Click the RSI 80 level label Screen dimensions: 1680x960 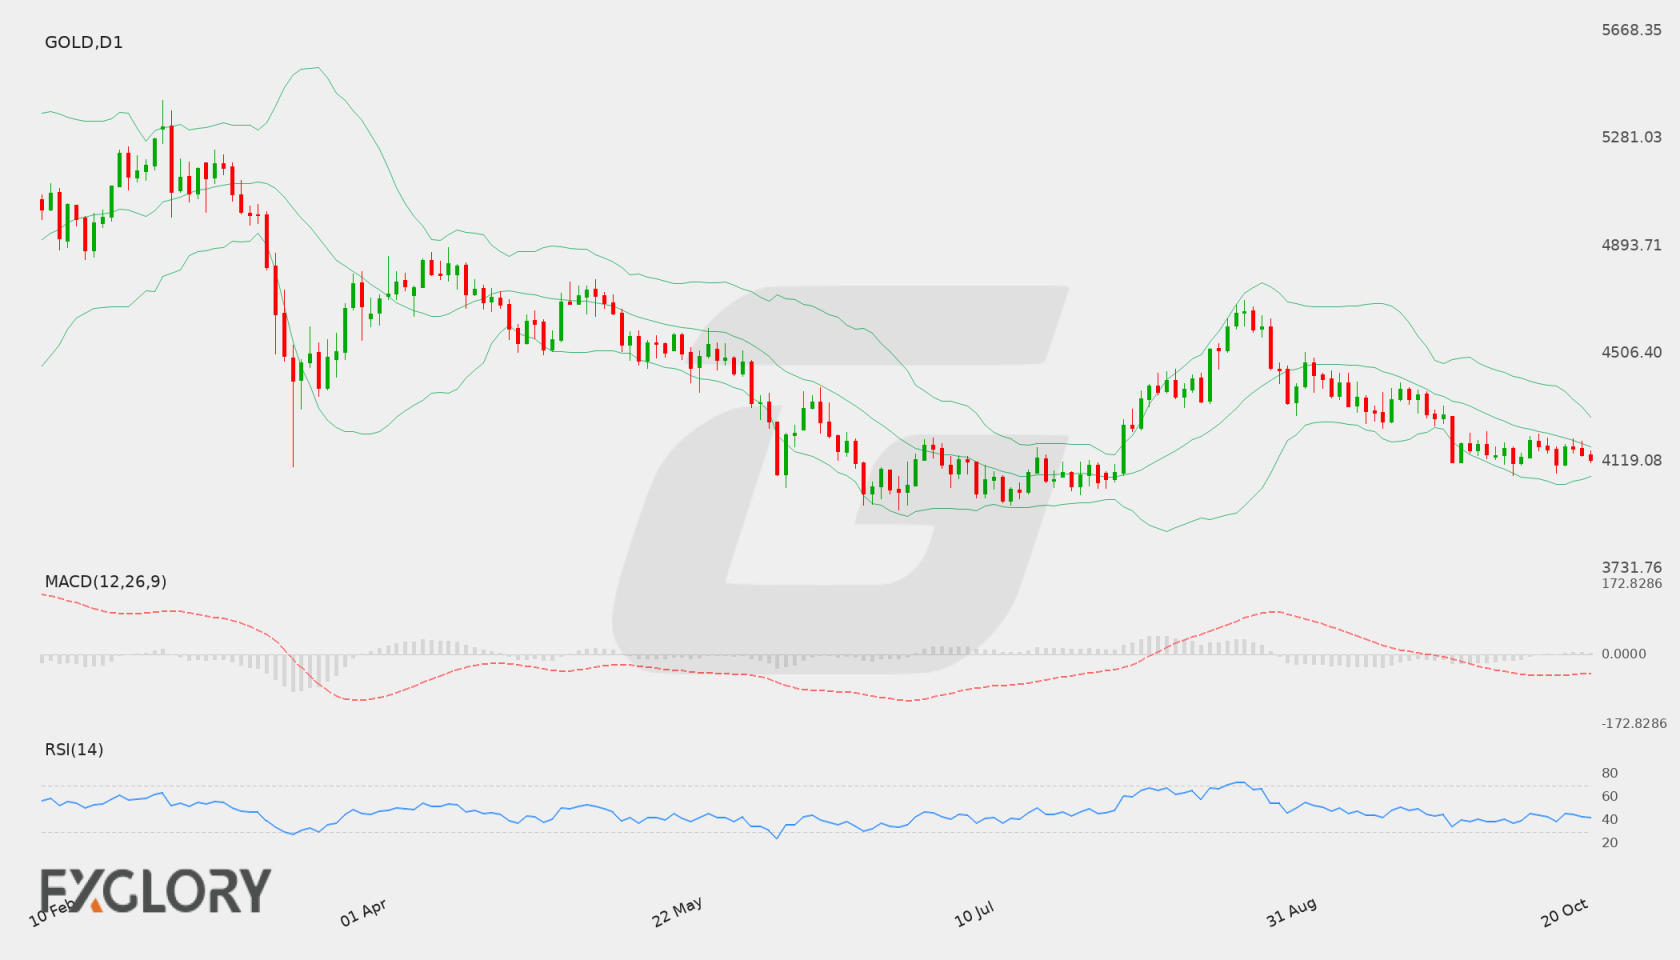[1610, 773]
